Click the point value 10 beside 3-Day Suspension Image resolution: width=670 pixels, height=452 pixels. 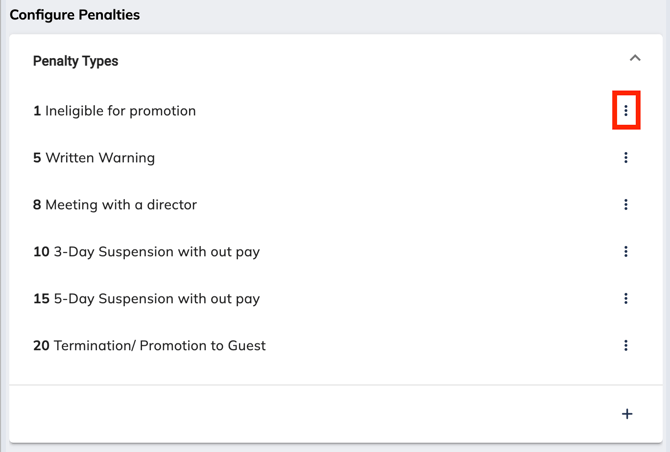[x=41, y=252]
